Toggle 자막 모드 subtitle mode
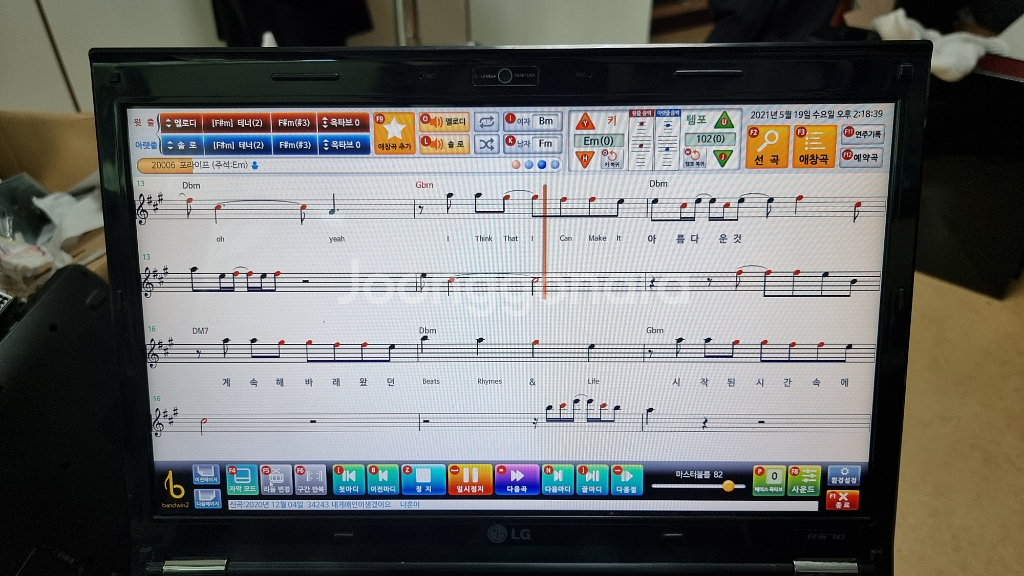 click(242, 480)
